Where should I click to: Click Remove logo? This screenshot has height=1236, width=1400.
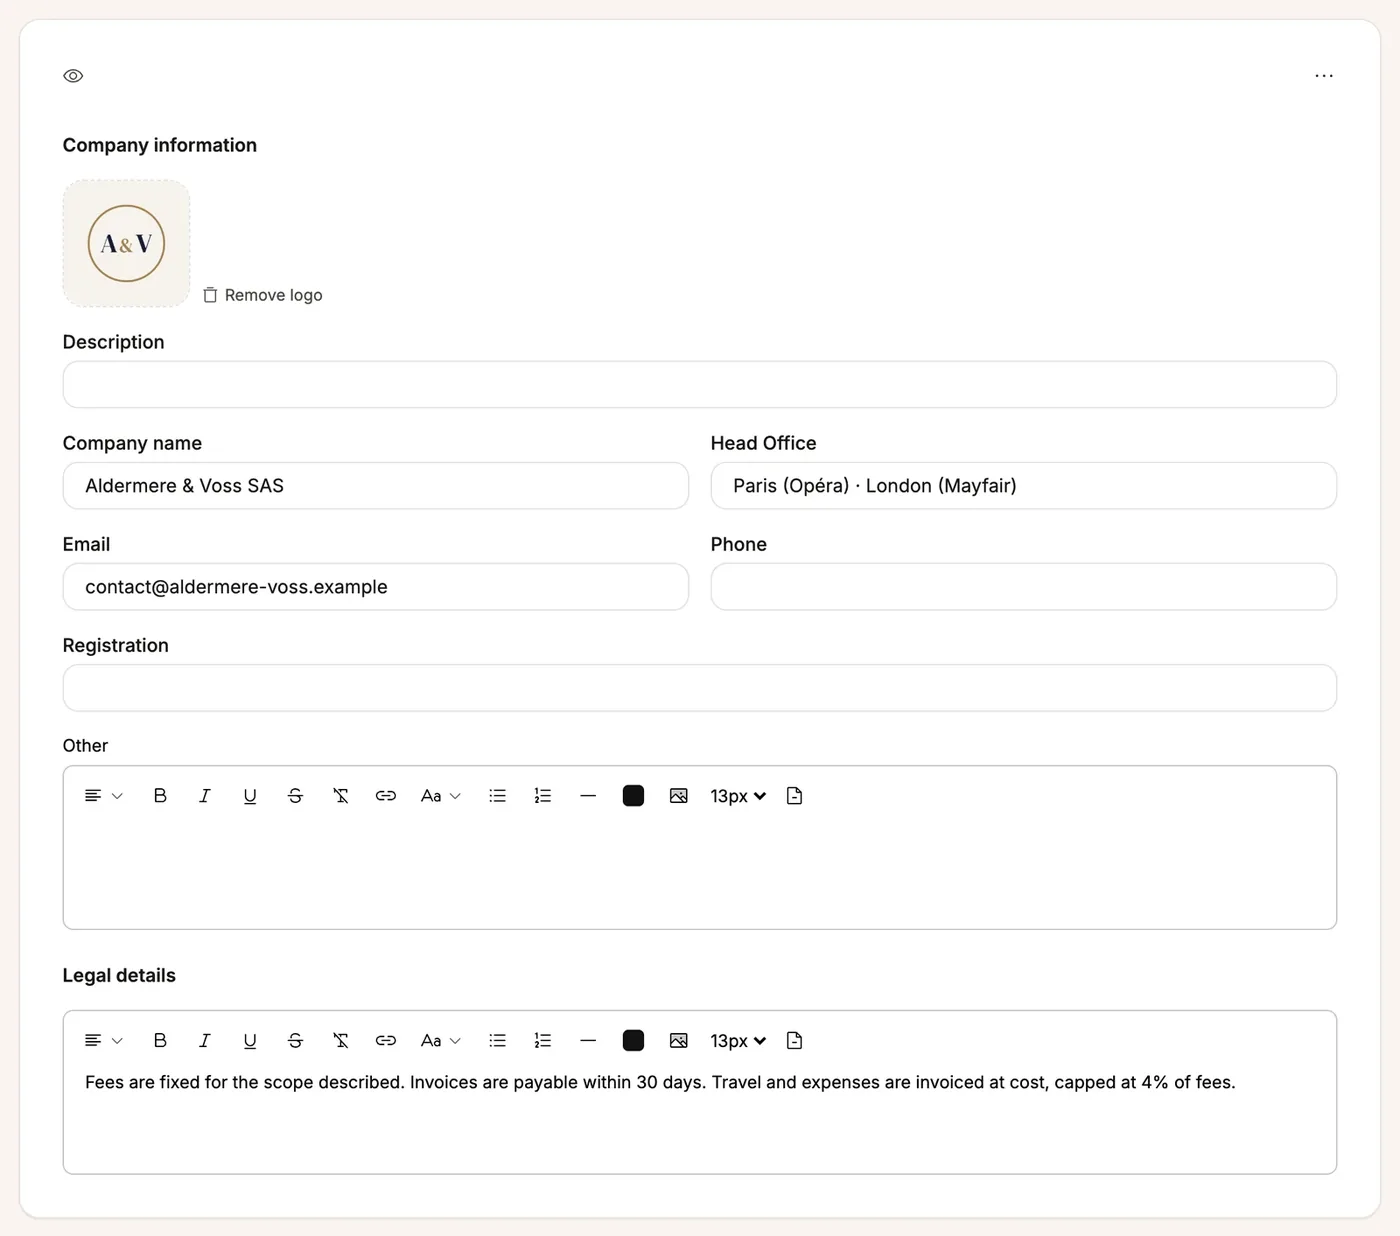click(263, 295)
